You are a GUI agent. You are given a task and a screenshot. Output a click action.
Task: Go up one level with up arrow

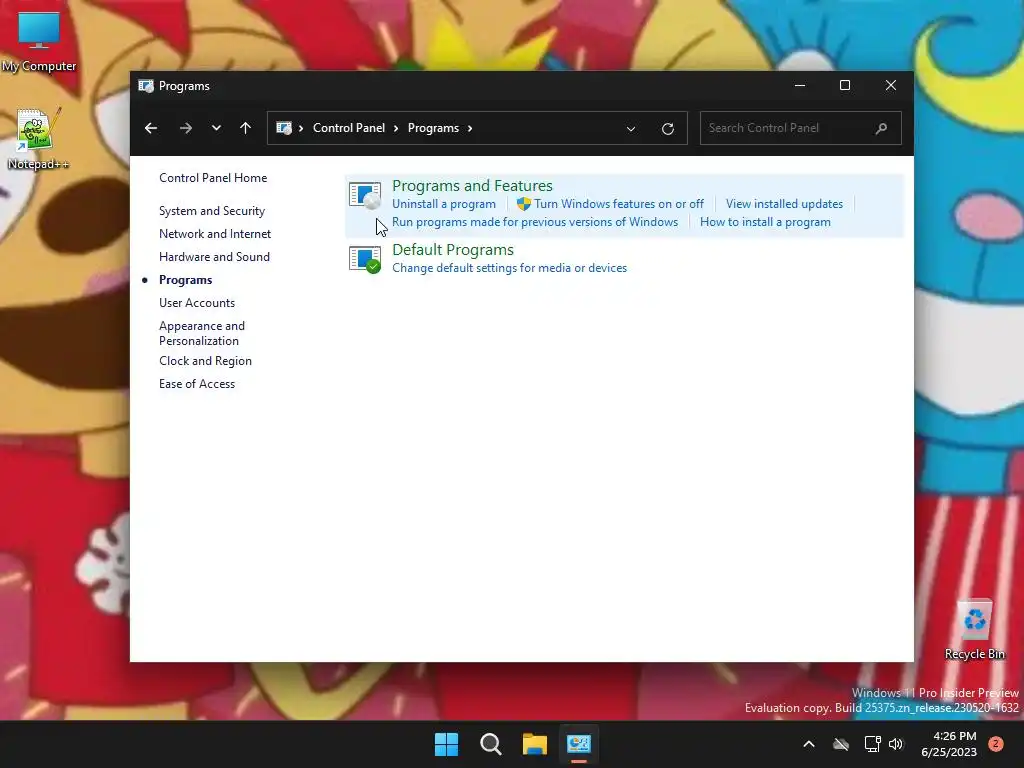pos(246,128)
